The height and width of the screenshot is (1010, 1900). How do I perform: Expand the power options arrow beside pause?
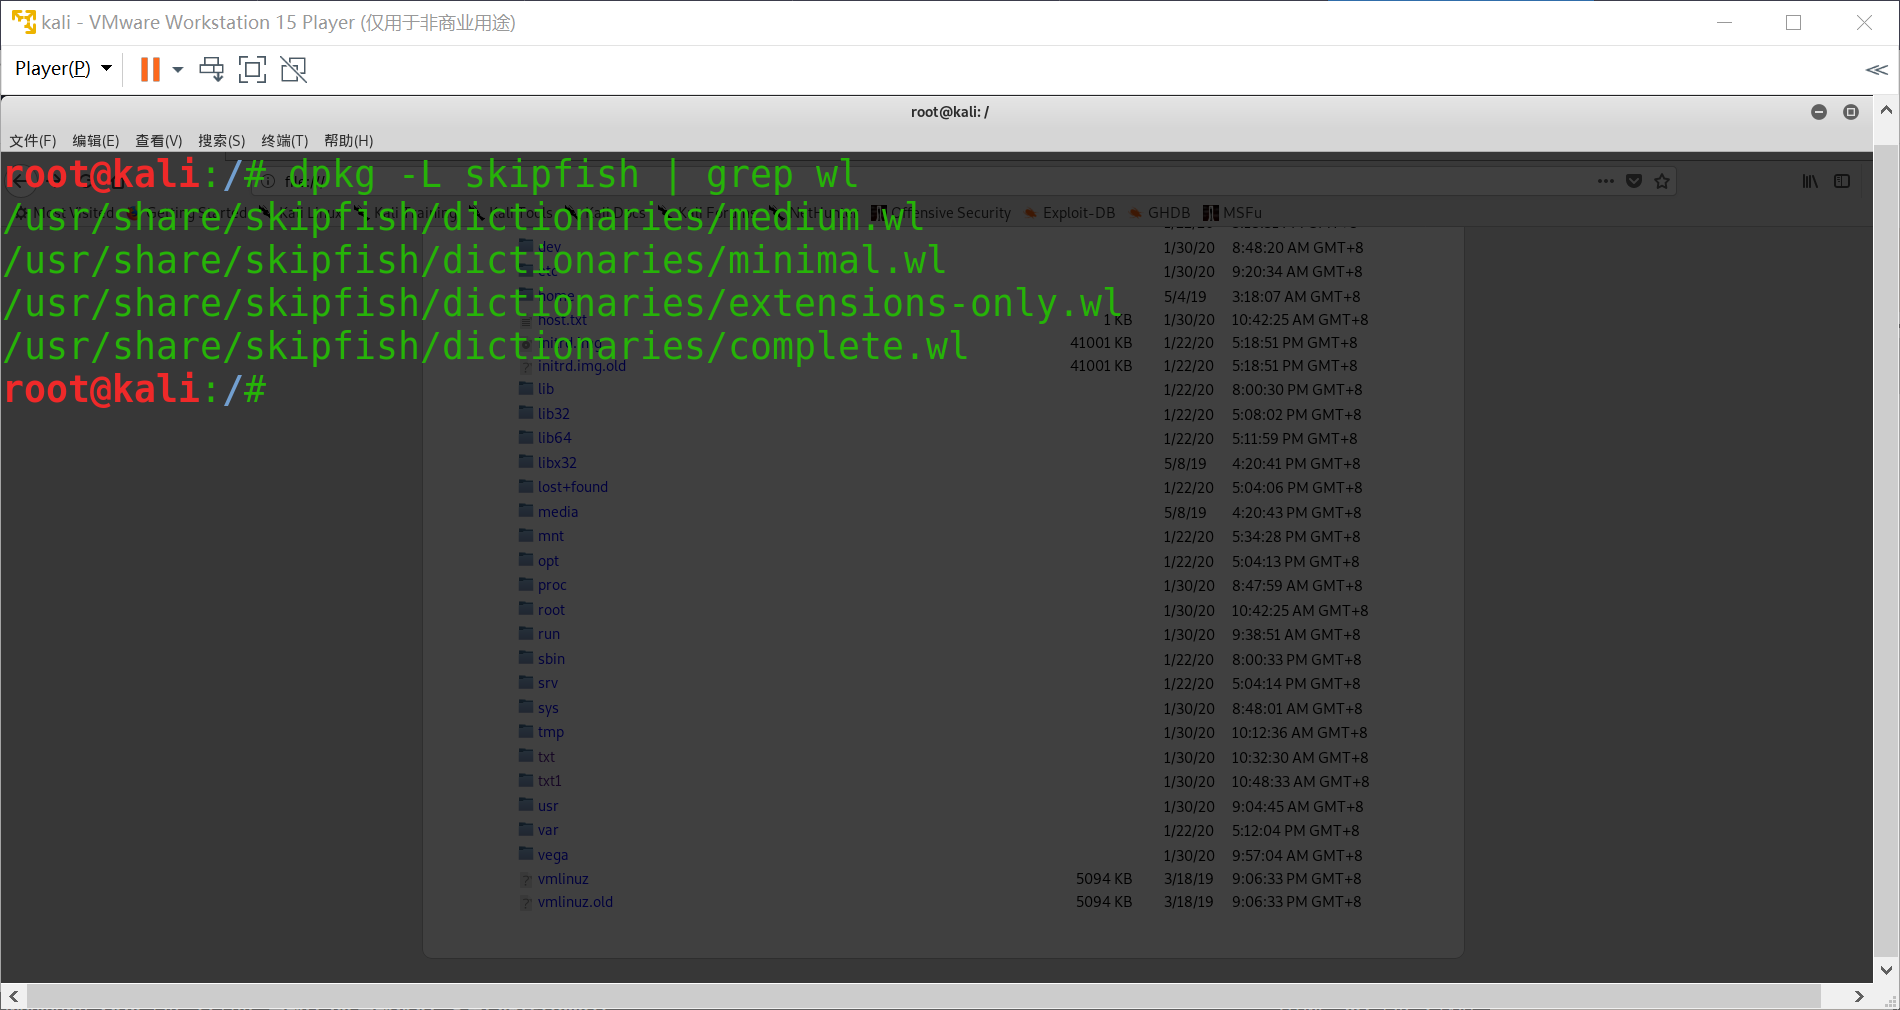(178, 69)
